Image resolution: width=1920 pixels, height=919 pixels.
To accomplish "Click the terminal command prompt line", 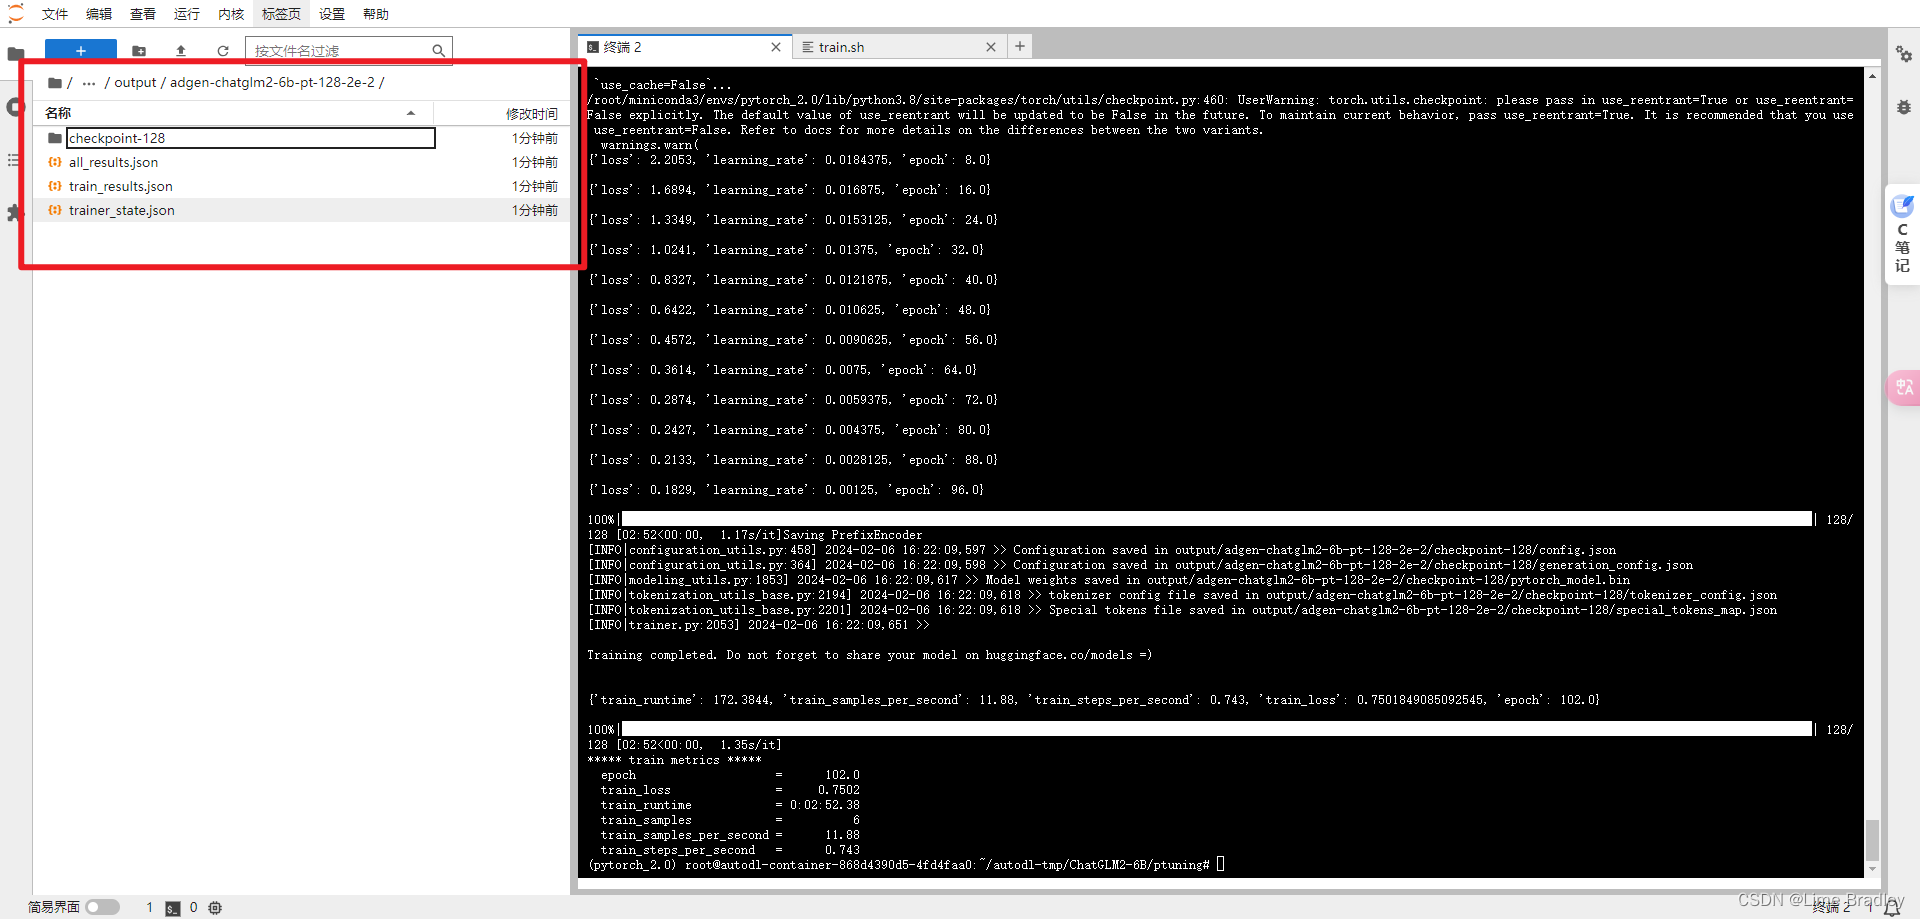I will [906, 865].
